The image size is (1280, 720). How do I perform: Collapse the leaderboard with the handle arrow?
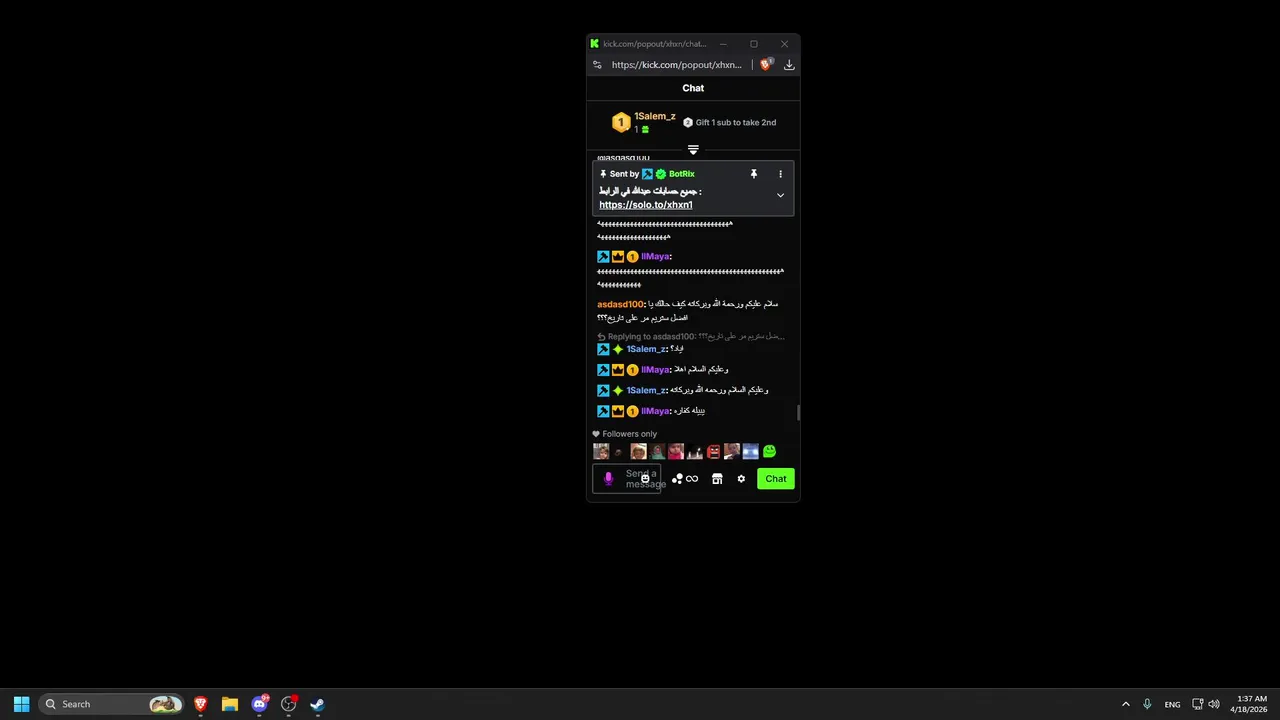point(693,150)
